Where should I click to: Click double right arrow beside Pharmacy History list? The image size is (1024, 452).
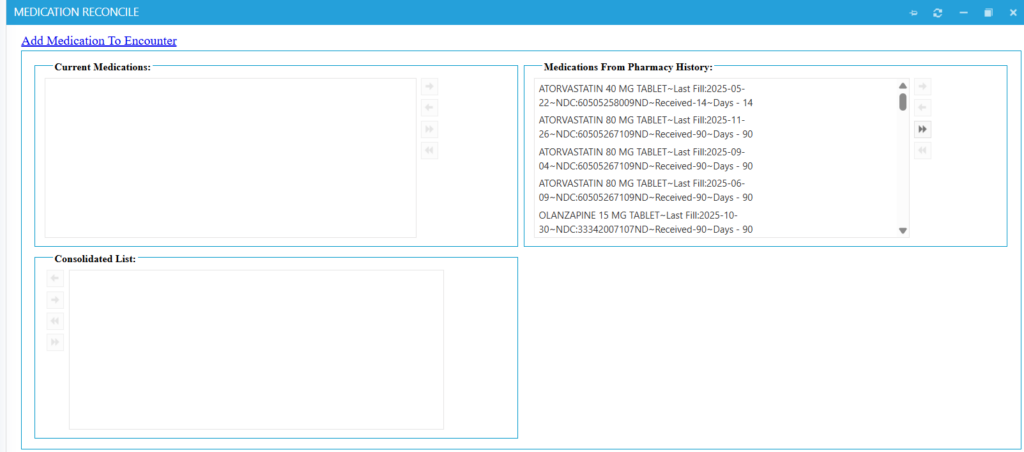click(x=922, y=129)
